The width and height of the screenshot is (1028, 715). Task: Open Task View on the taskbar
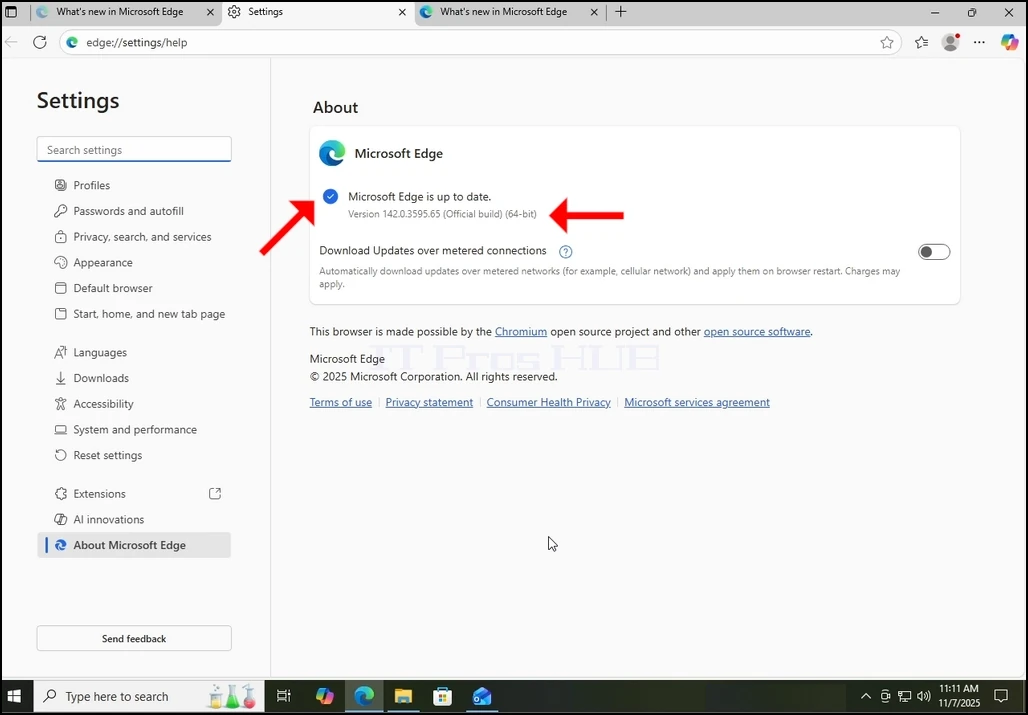(284, 696)
